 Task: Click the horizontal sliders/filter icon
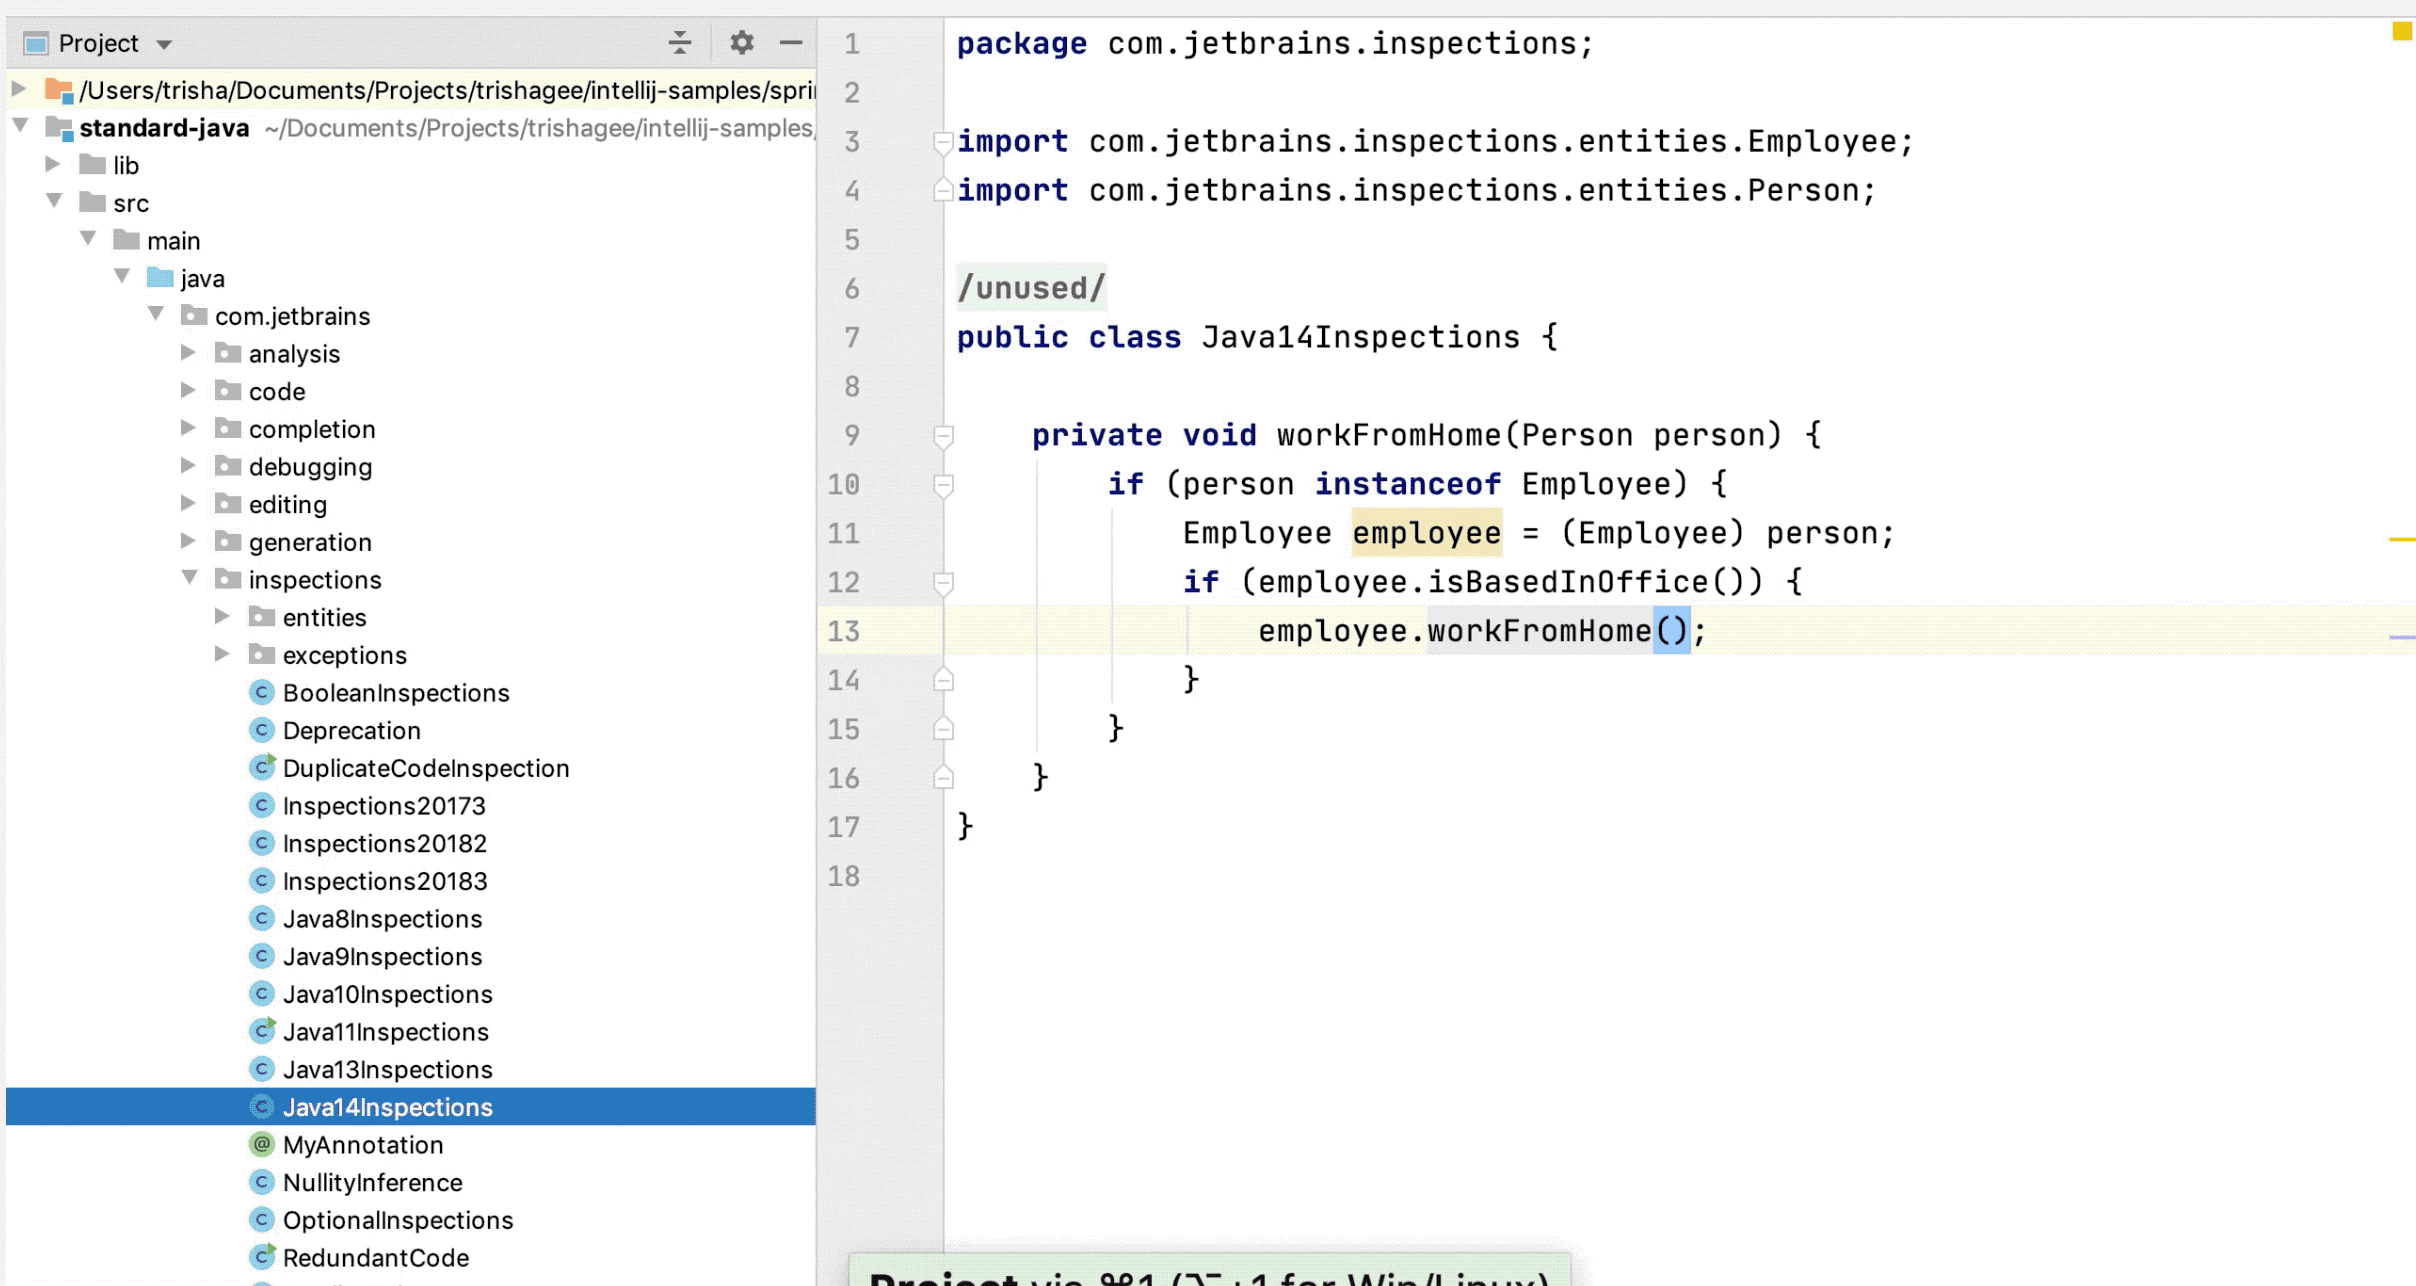[x=679, y=43]
